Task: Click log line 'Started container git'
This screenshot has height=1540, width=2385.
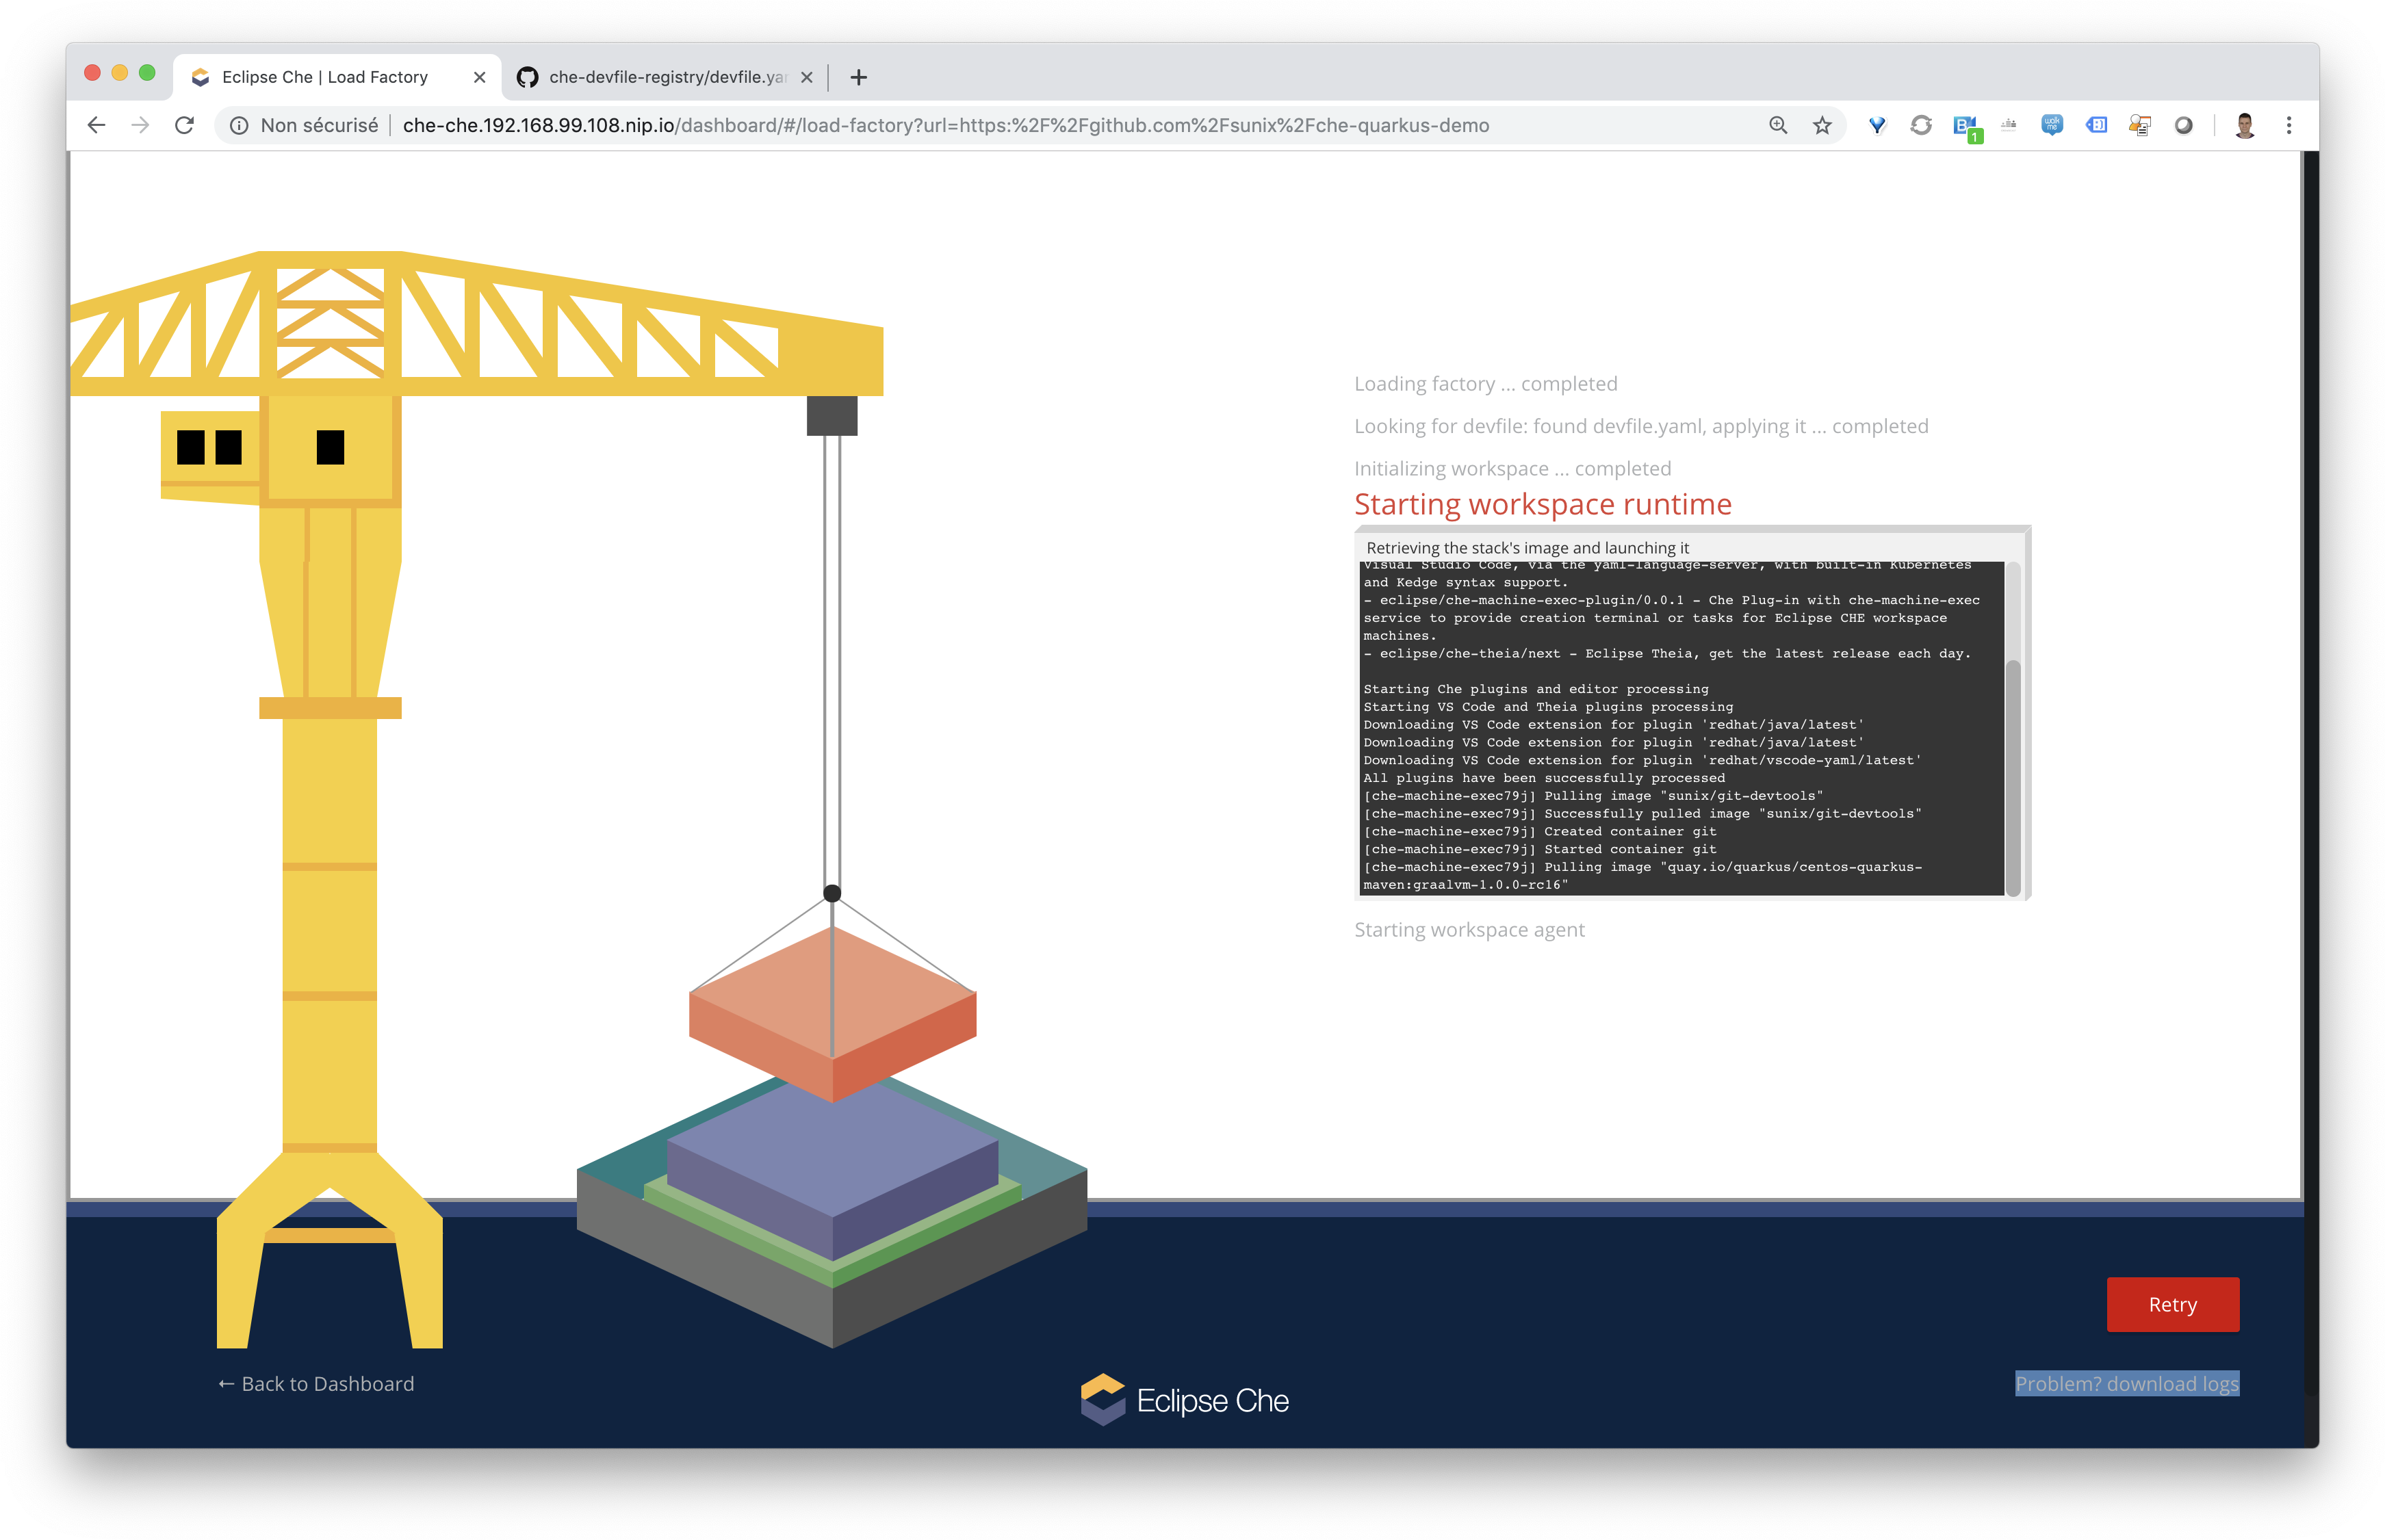Action: coord(1540,849)
